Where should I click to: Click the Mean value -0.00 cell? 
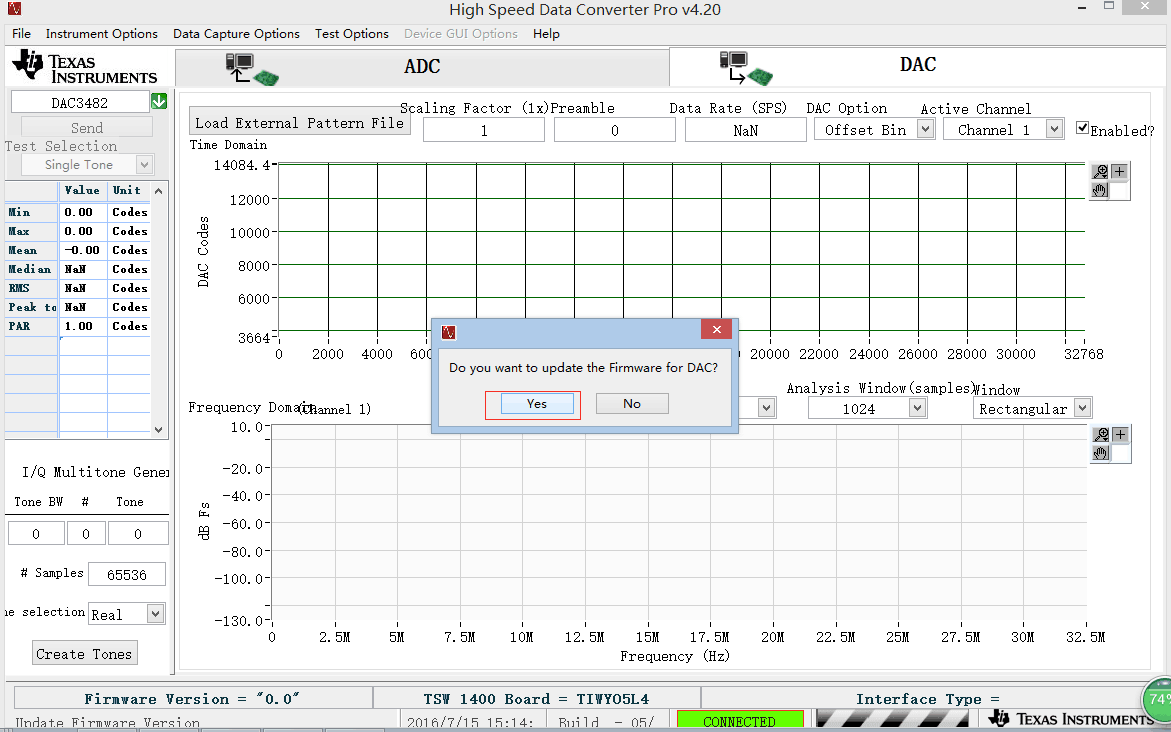[x=83, y=250]
